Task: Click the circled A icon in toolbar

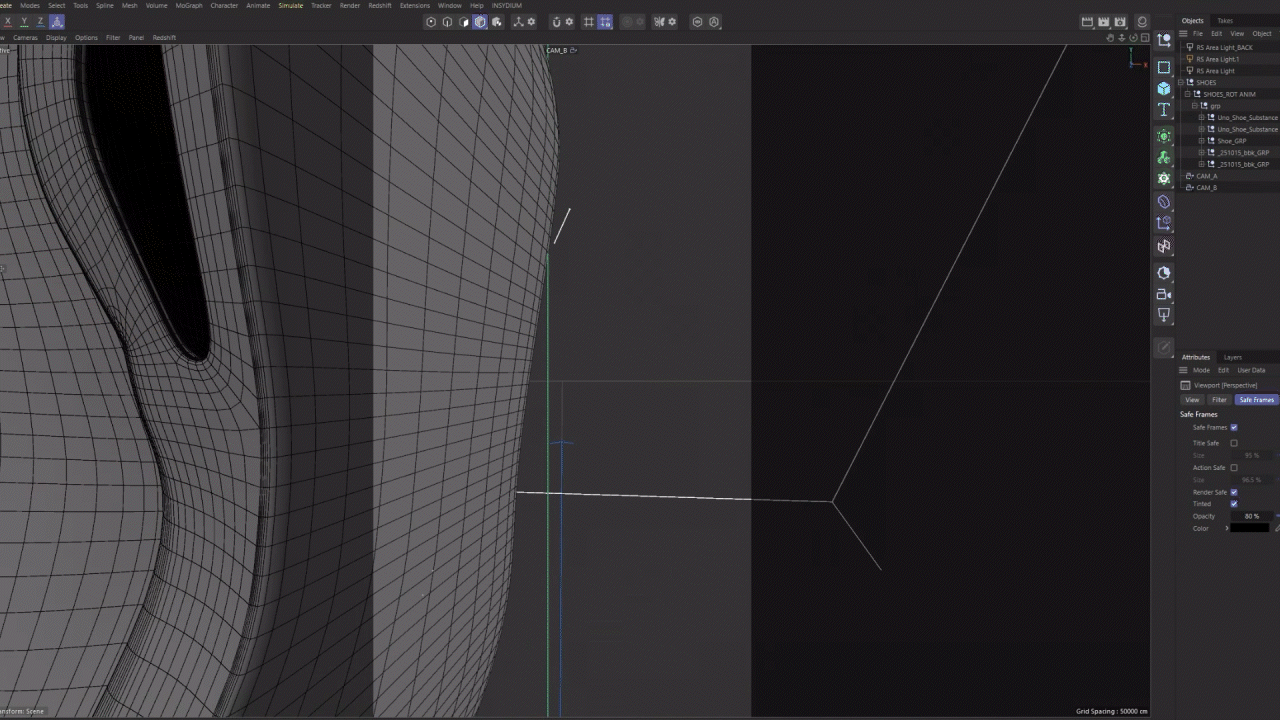Action: pyautogui.click(x=714, y=22)
